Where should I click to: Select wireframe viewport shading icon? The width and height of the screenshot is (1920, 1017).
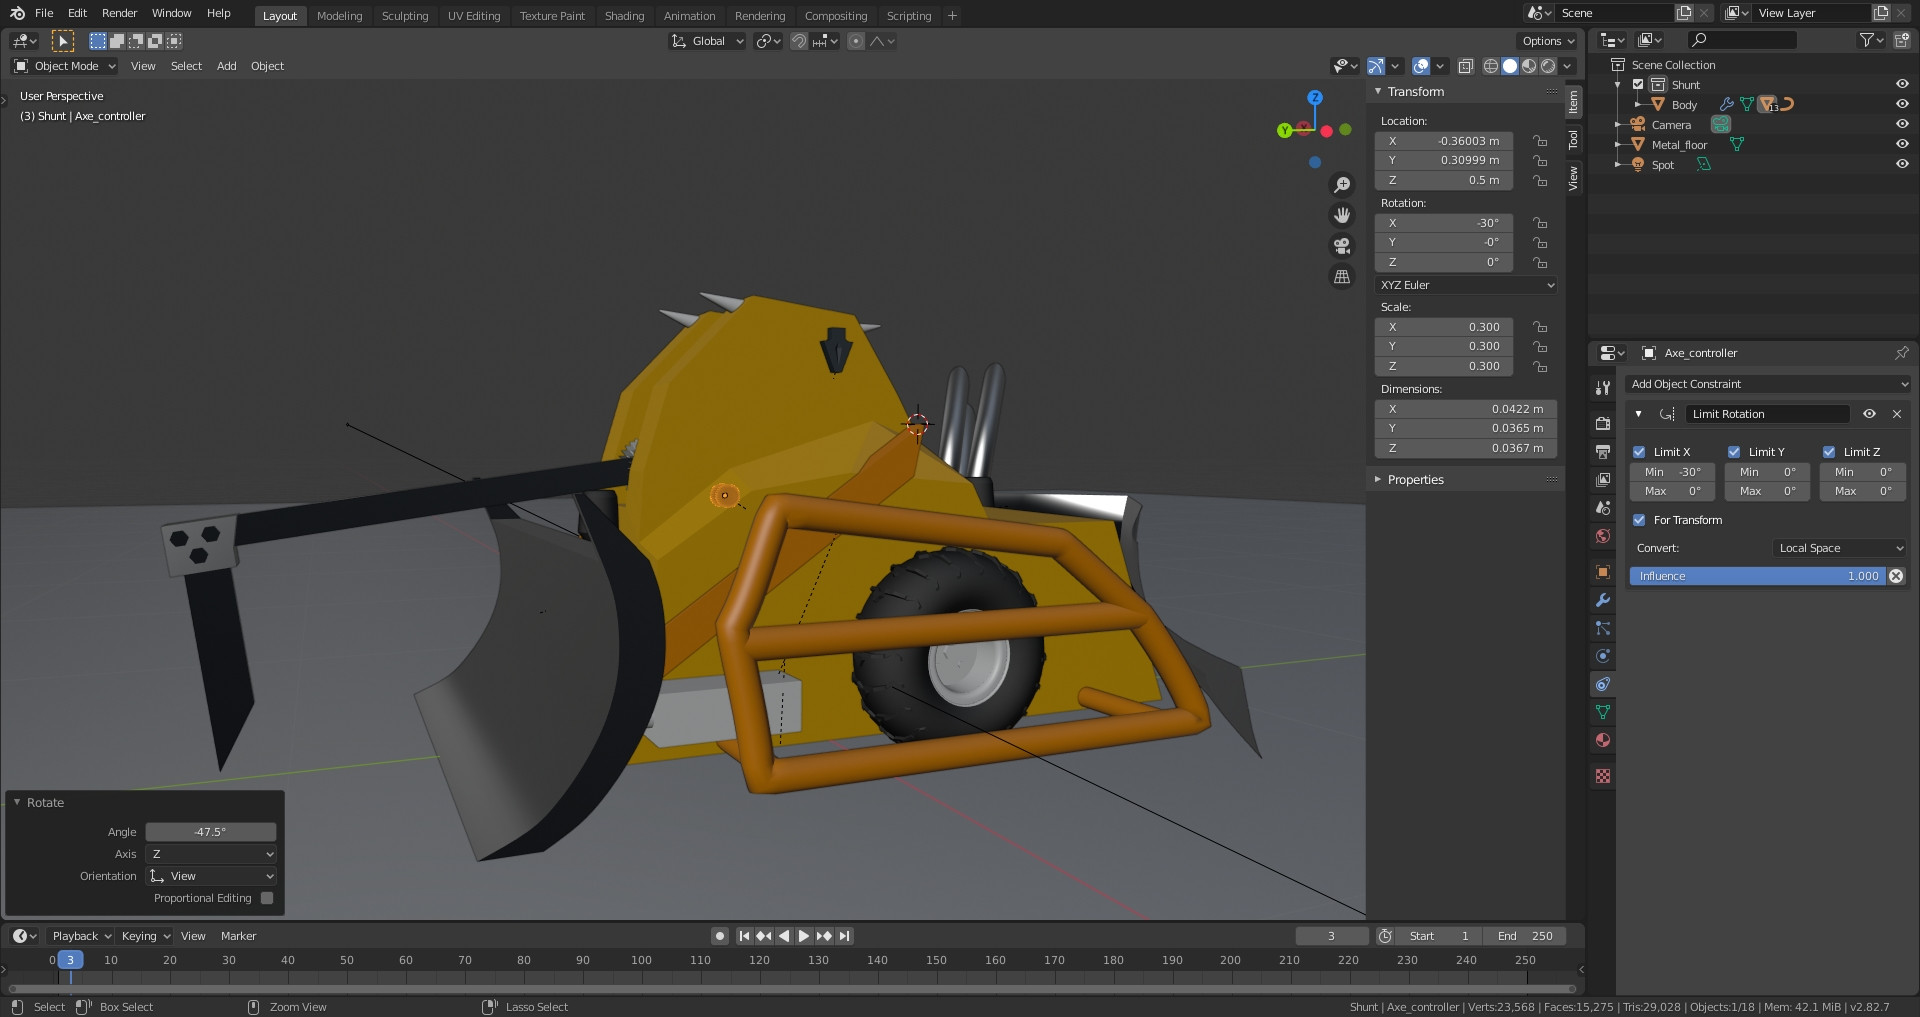tap(1490, 66)
